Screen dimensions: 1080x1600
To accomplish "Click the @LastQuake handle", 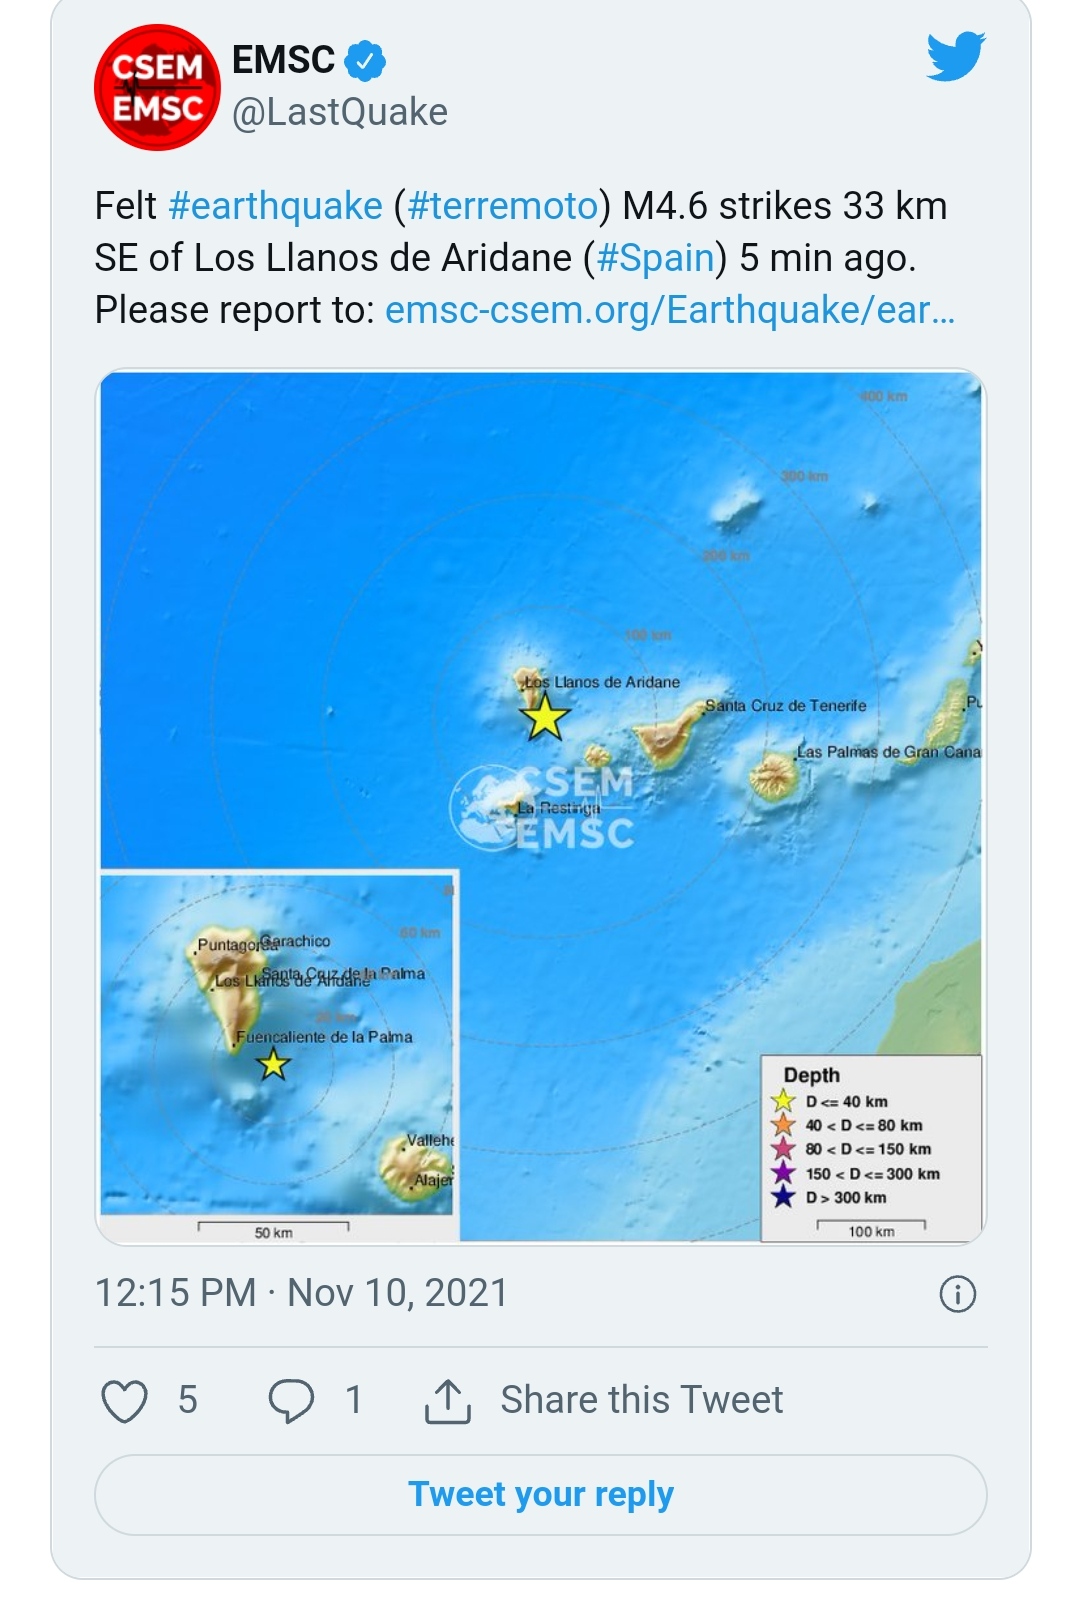I will [340, 112].
